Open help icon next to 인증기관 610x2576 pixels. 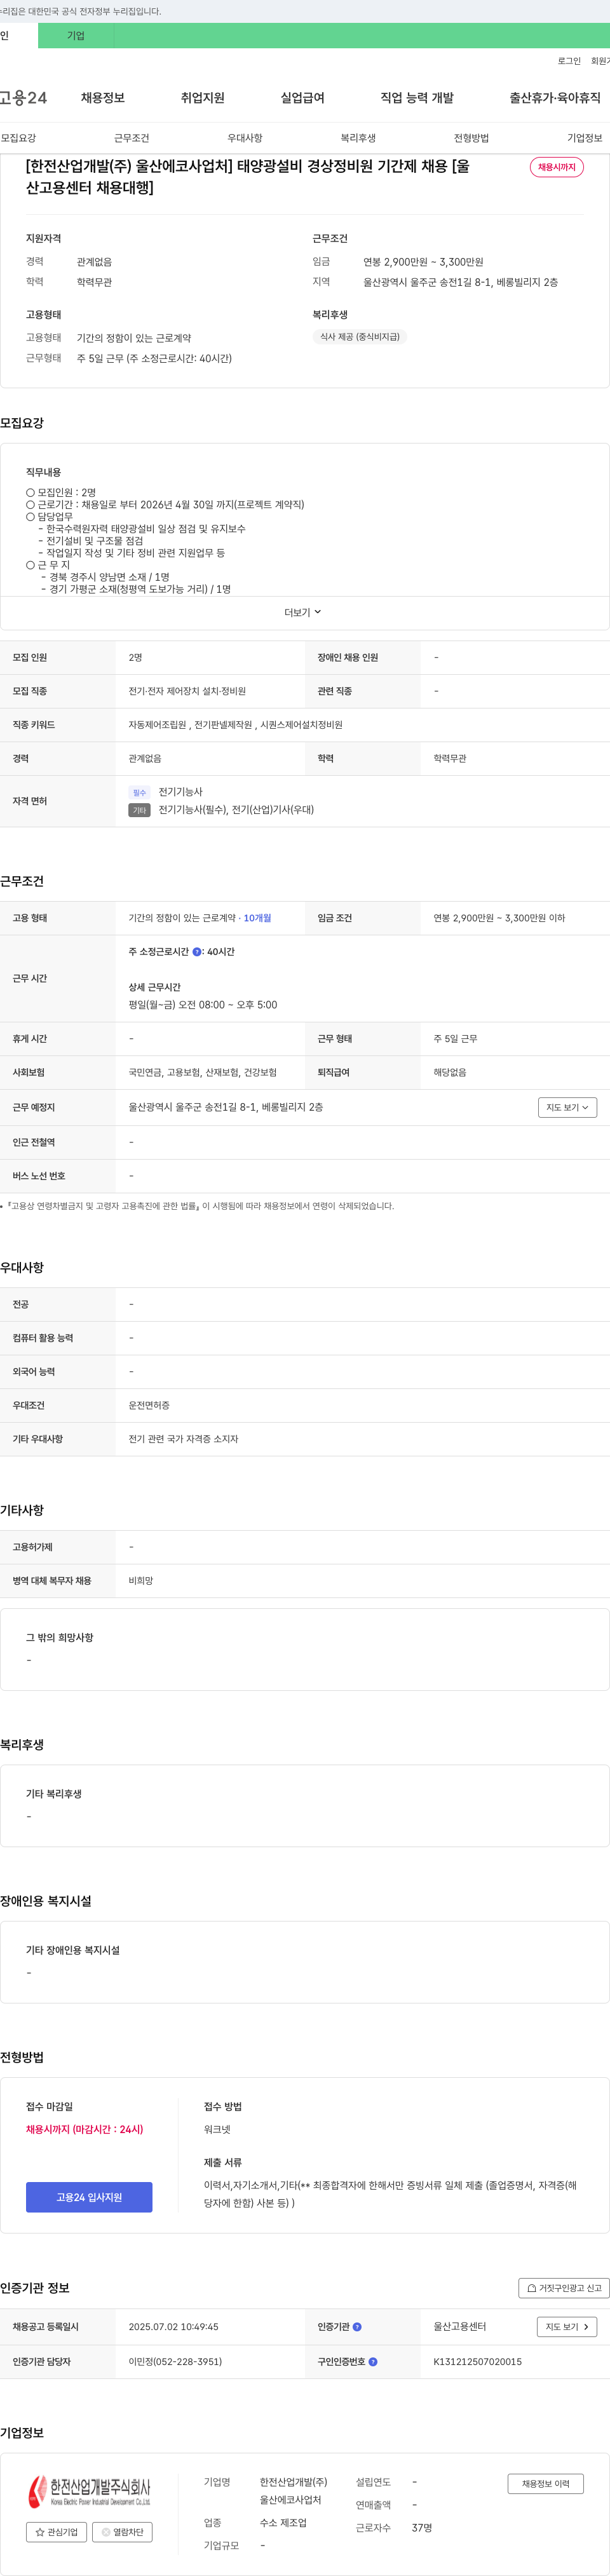point(357,2327)
